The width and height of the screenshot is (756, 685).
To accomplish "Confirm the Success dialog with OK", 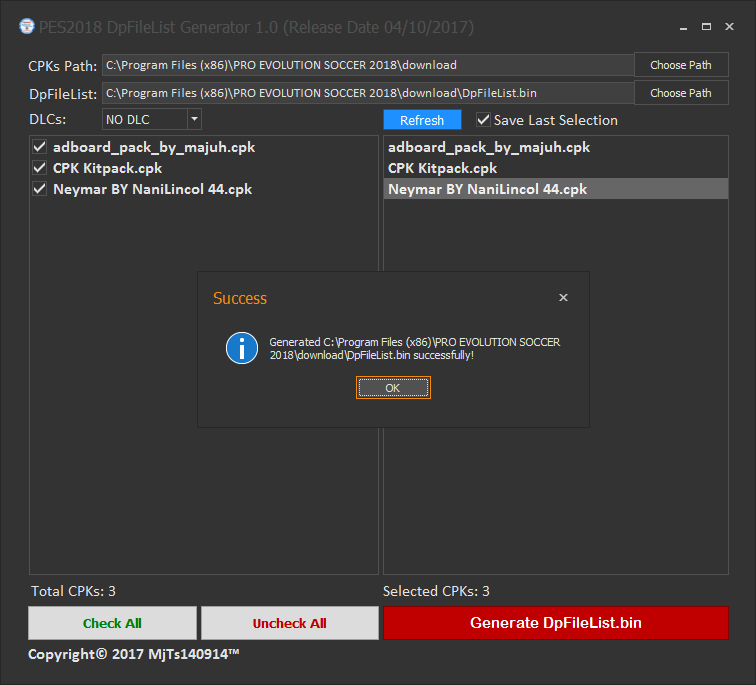I will pyautogui.click(x=393, y=388).
